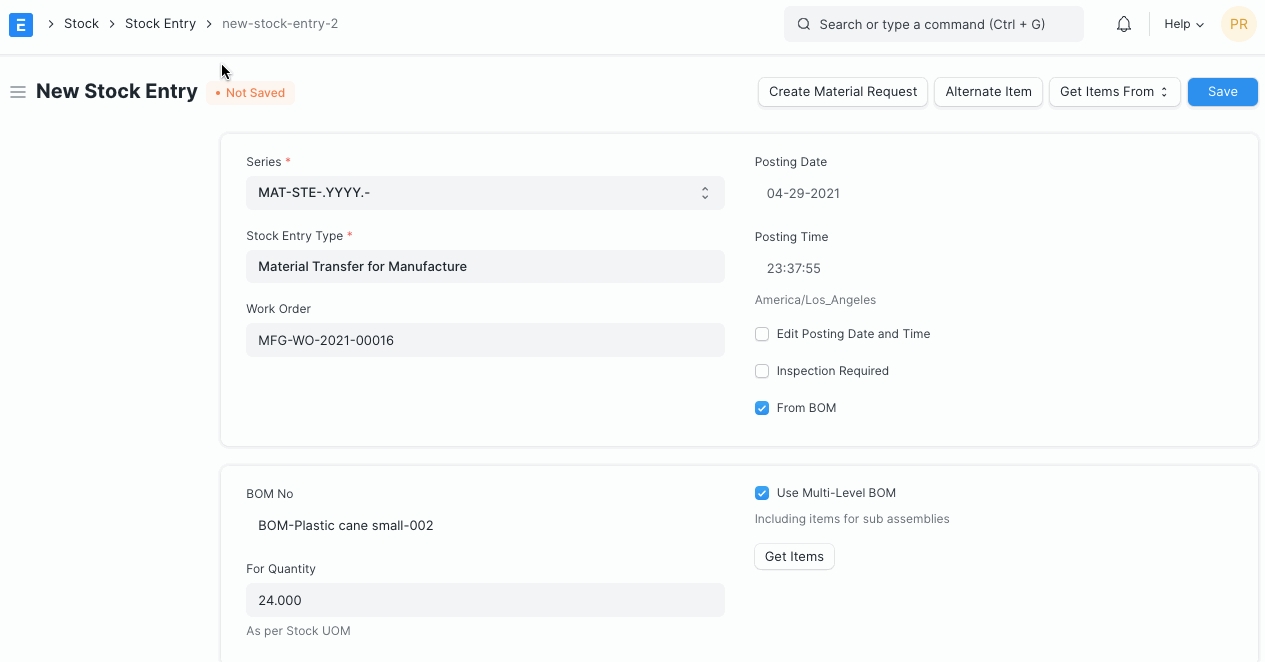The image size is (1265, 662).
Task: Focus the Work Order field
Action: point(484,340)
